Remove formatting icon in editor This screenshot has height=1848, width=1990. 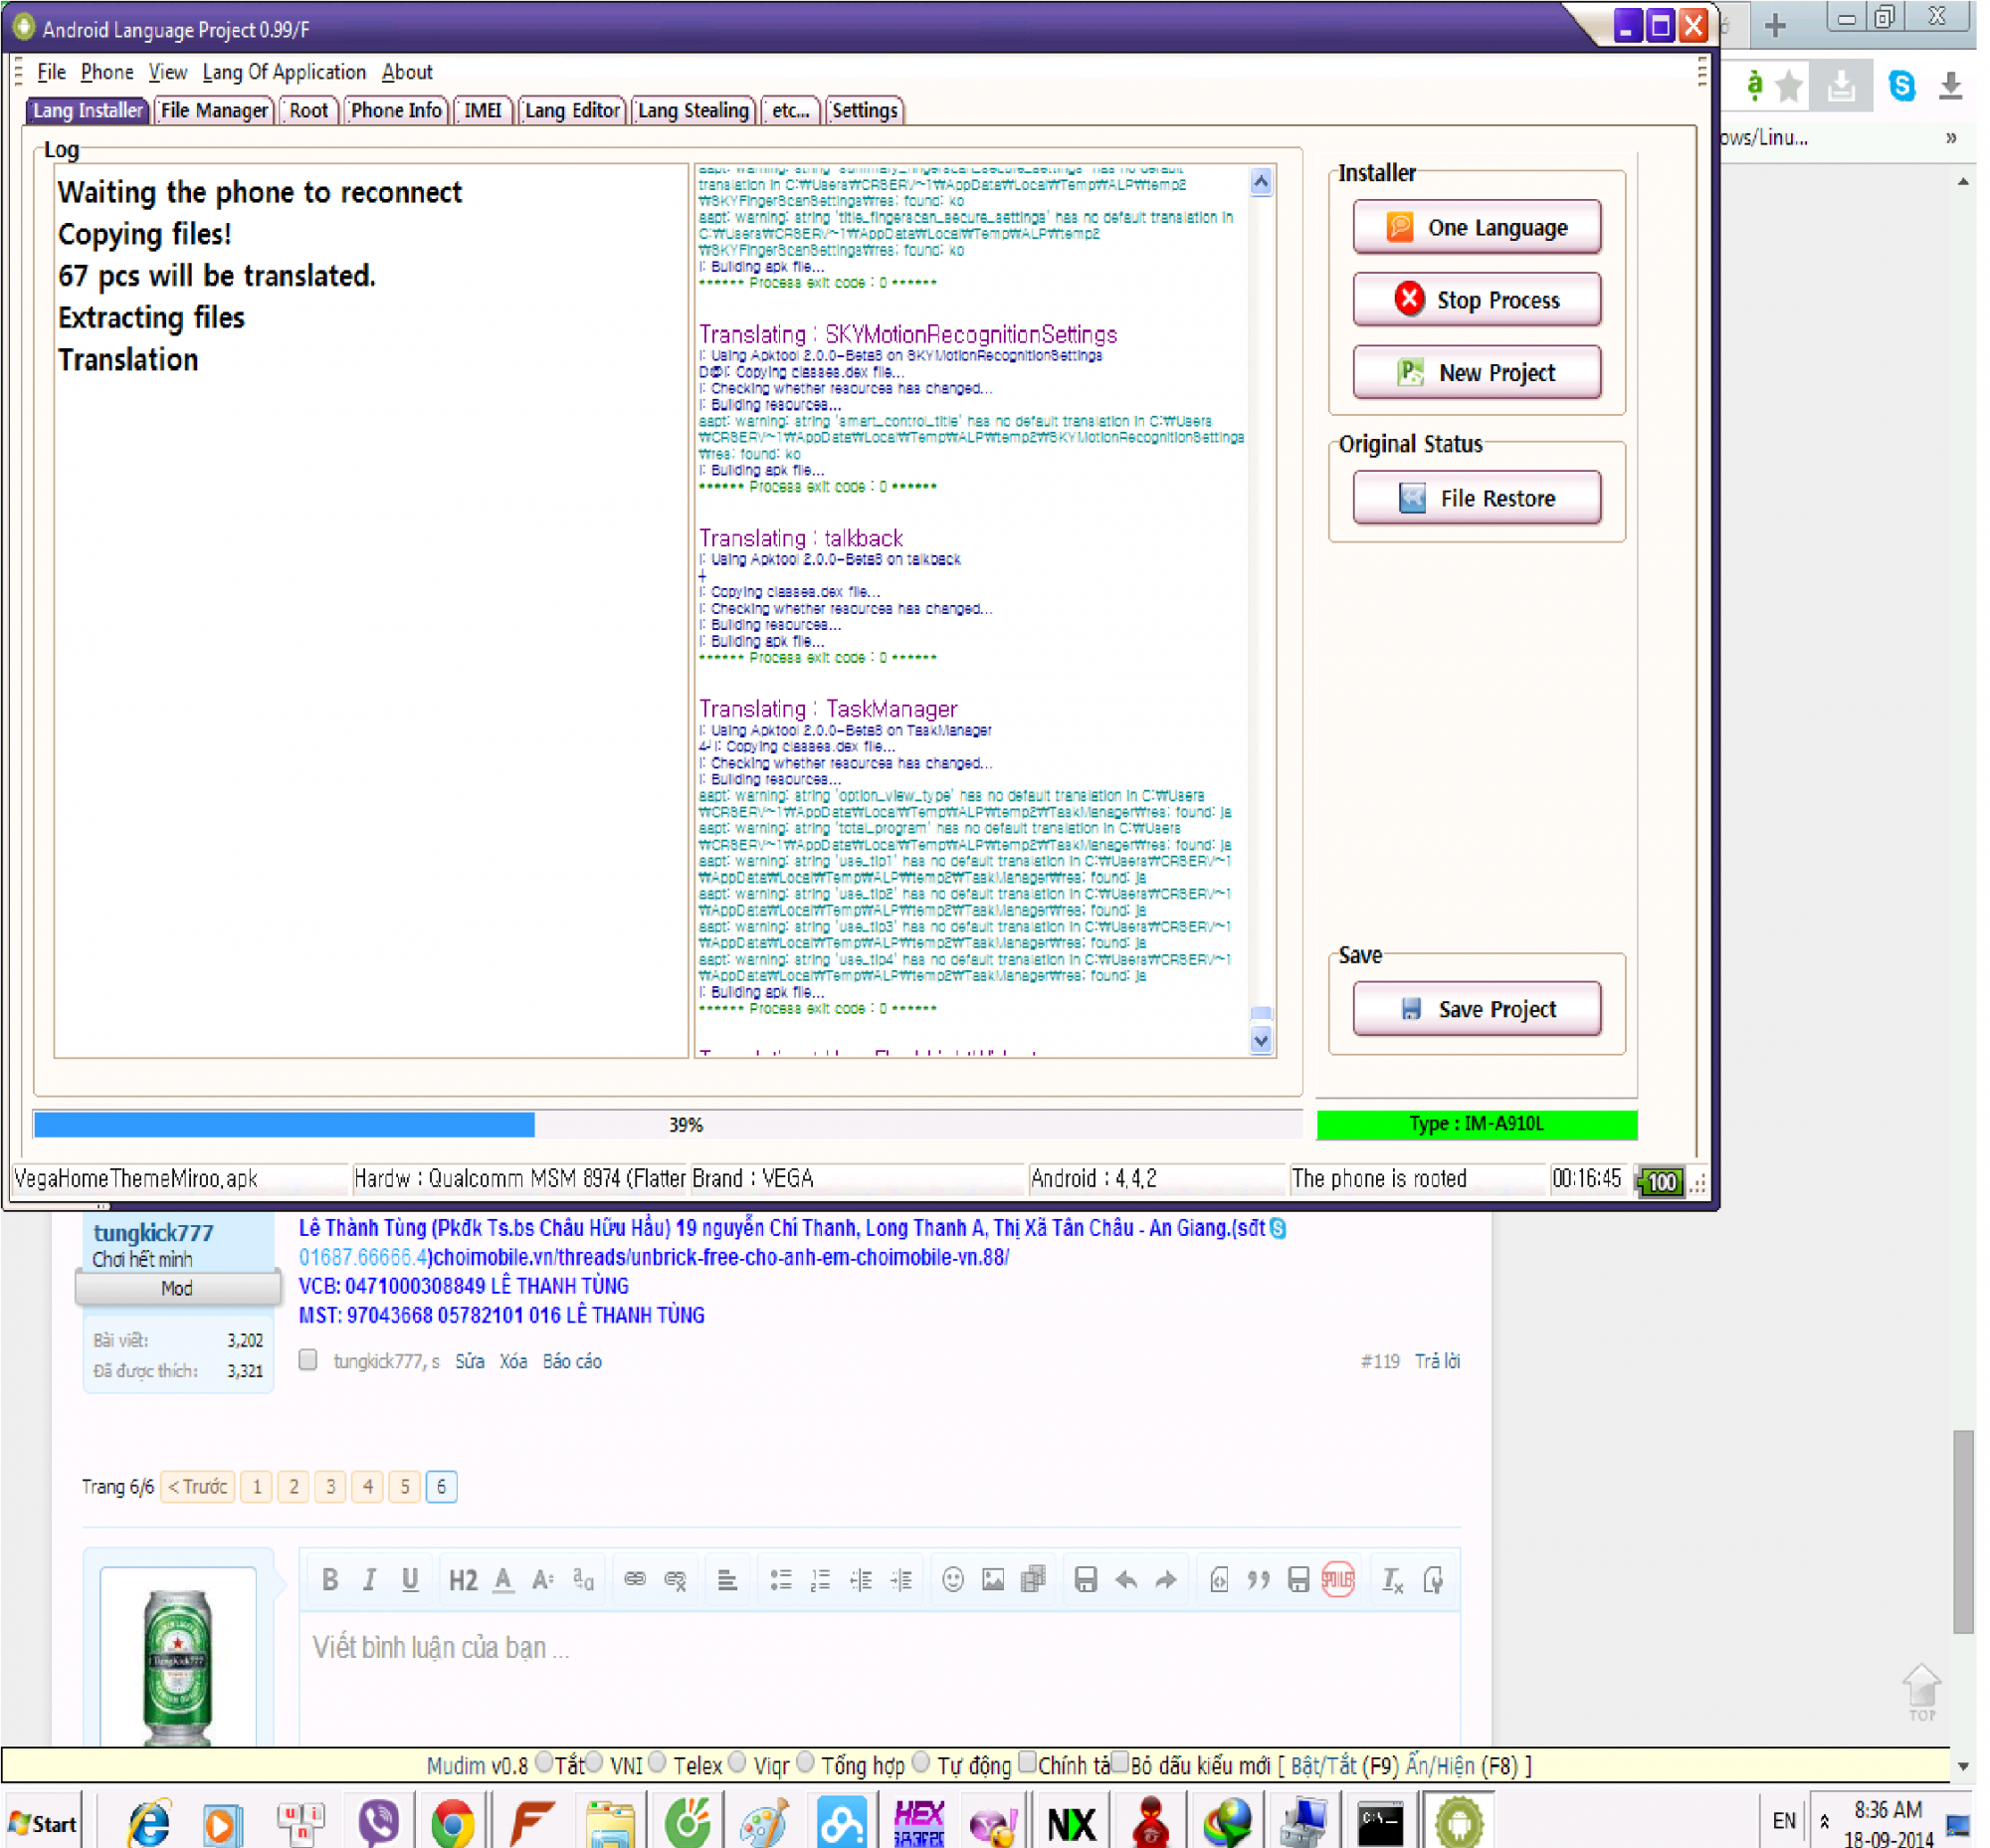(1392, 1579)
